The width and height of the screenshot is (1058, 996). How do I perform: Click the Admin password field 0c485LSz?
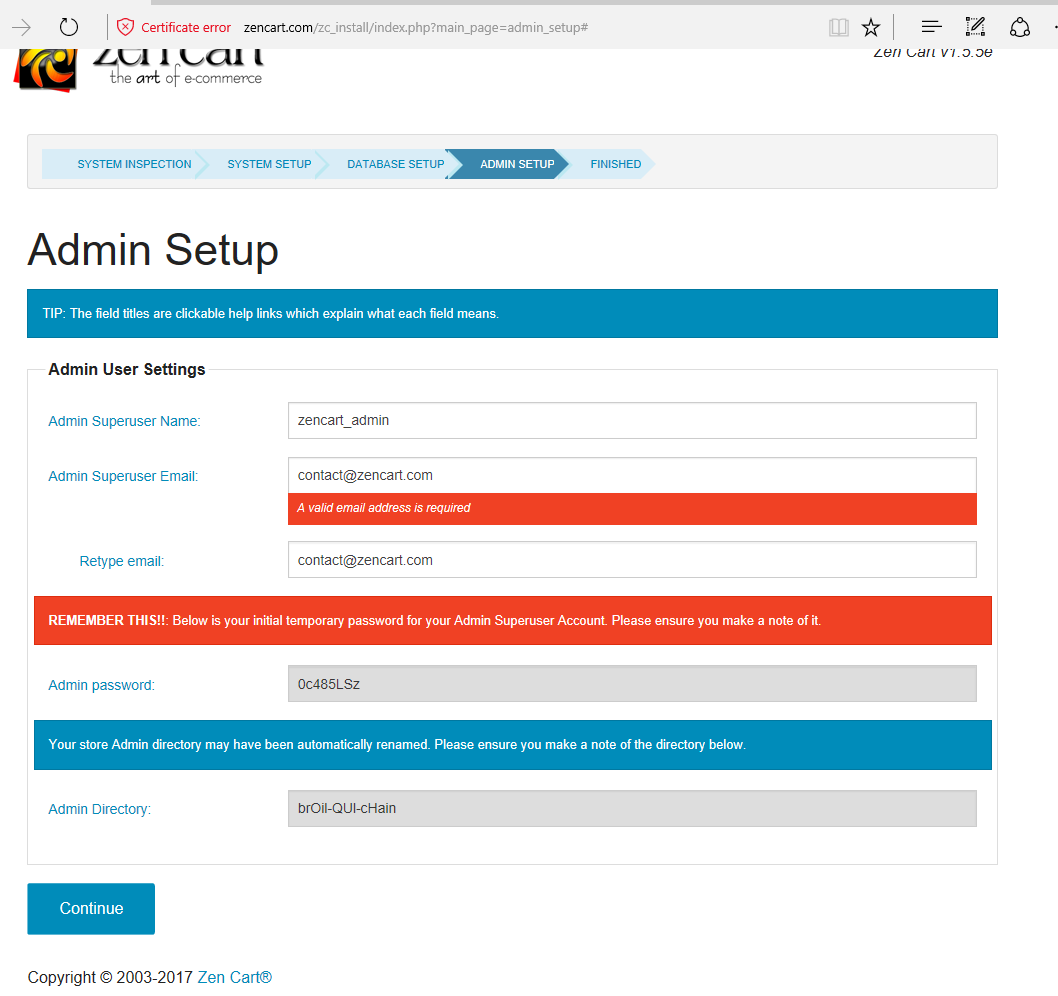point(632,684)
